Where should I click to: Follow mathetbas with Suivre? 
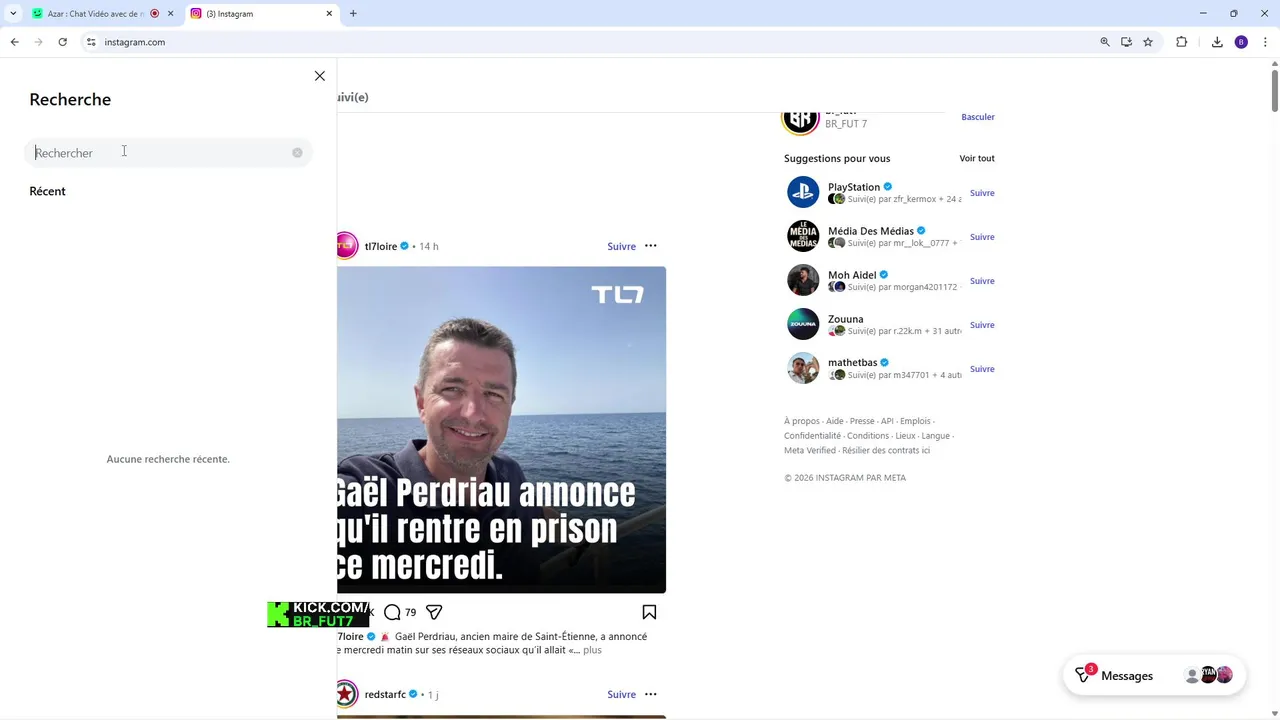coord(982,369)
